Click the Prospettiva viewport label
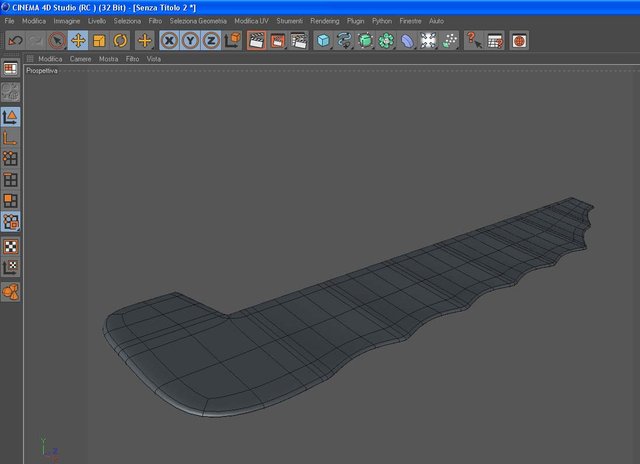640x464 pixels. 42,71
